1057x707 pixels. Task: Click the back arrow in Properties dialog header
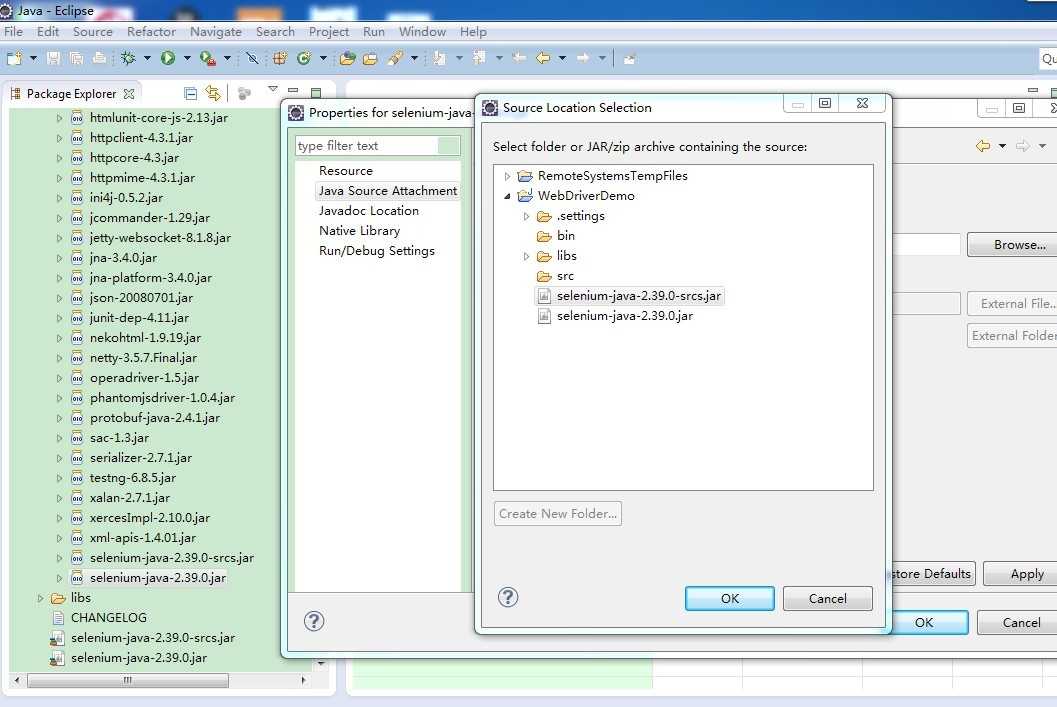coord(984,146)
